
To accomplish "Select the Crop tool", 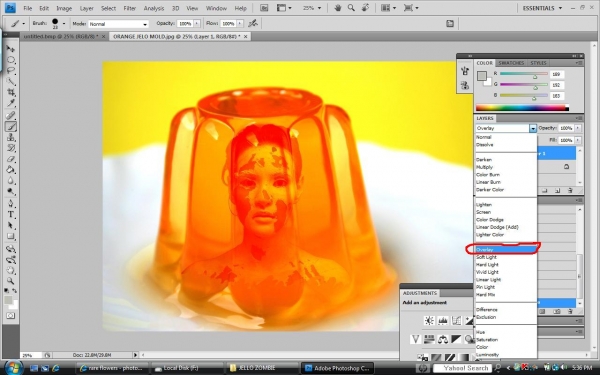I will pos(11,92).
